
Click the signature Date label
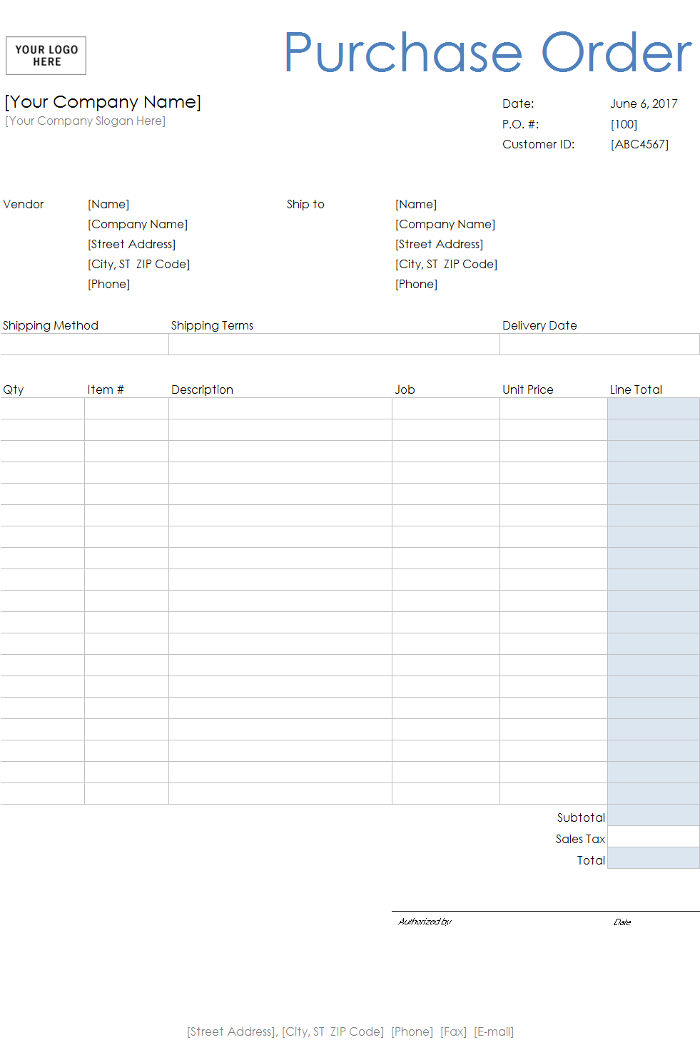[x=622, y=922]
